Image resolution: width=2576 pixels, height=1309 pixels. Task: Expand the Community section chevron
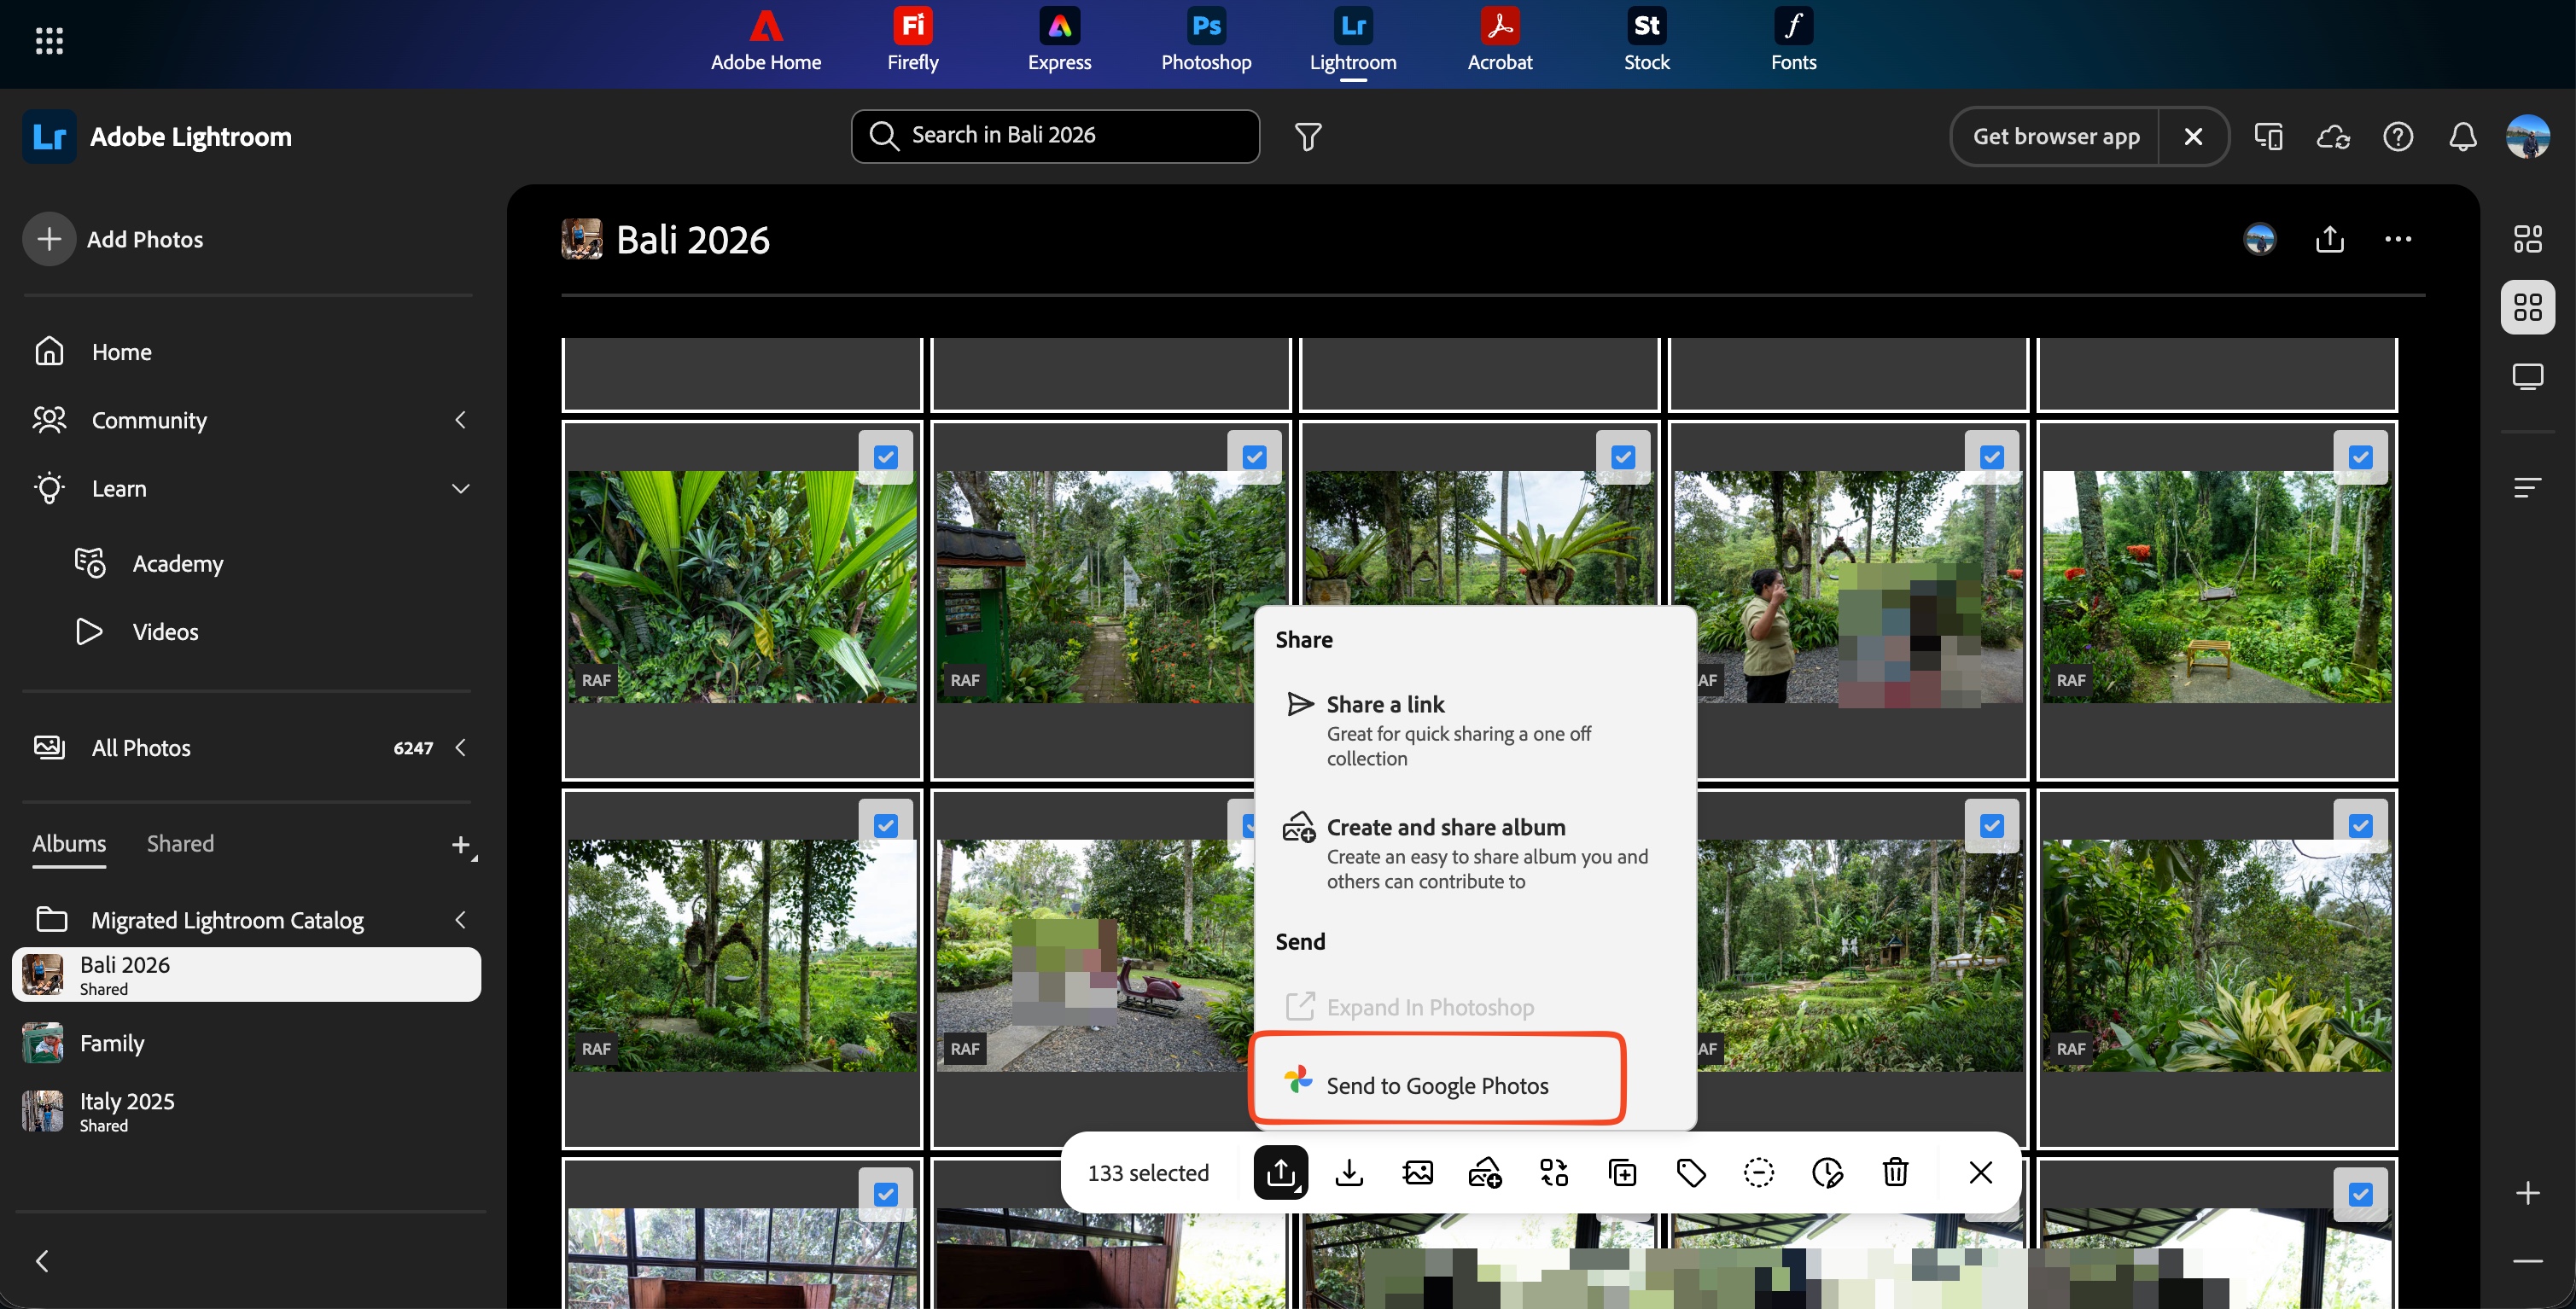(460, 420)
